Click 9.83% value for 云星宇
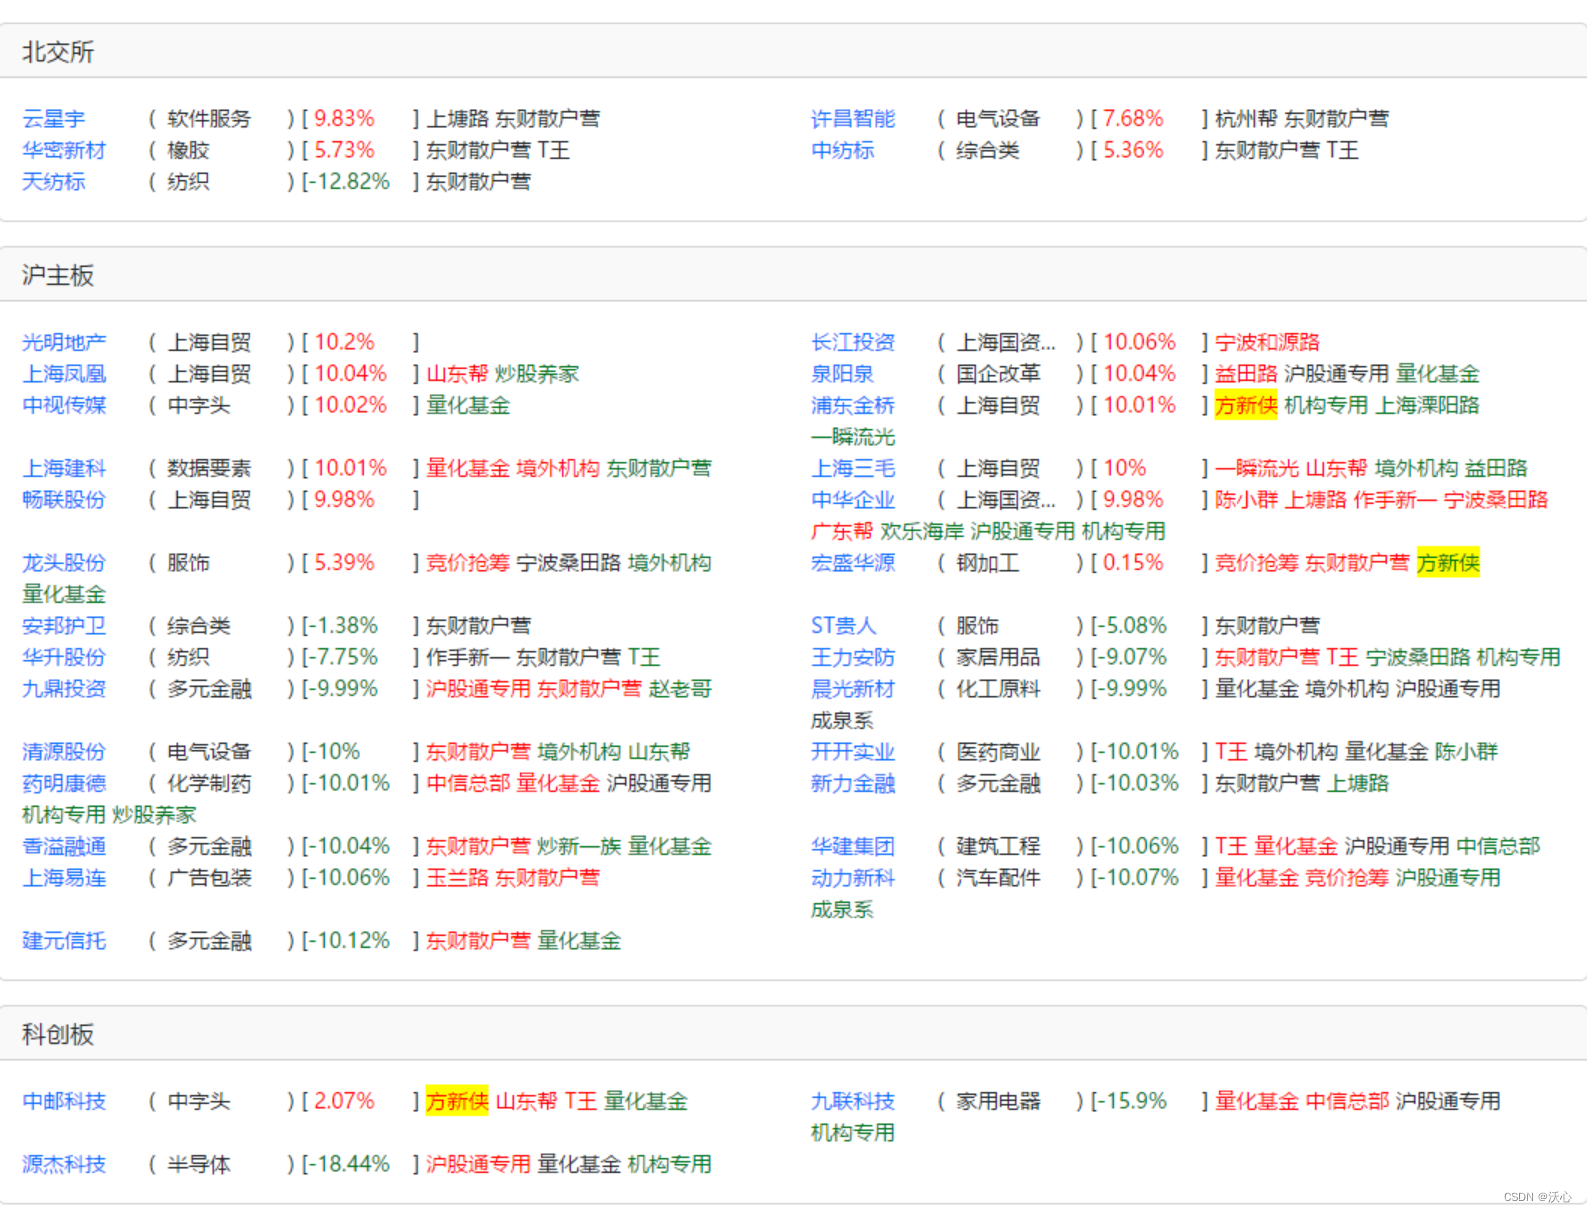 click(x=344, y=119)
